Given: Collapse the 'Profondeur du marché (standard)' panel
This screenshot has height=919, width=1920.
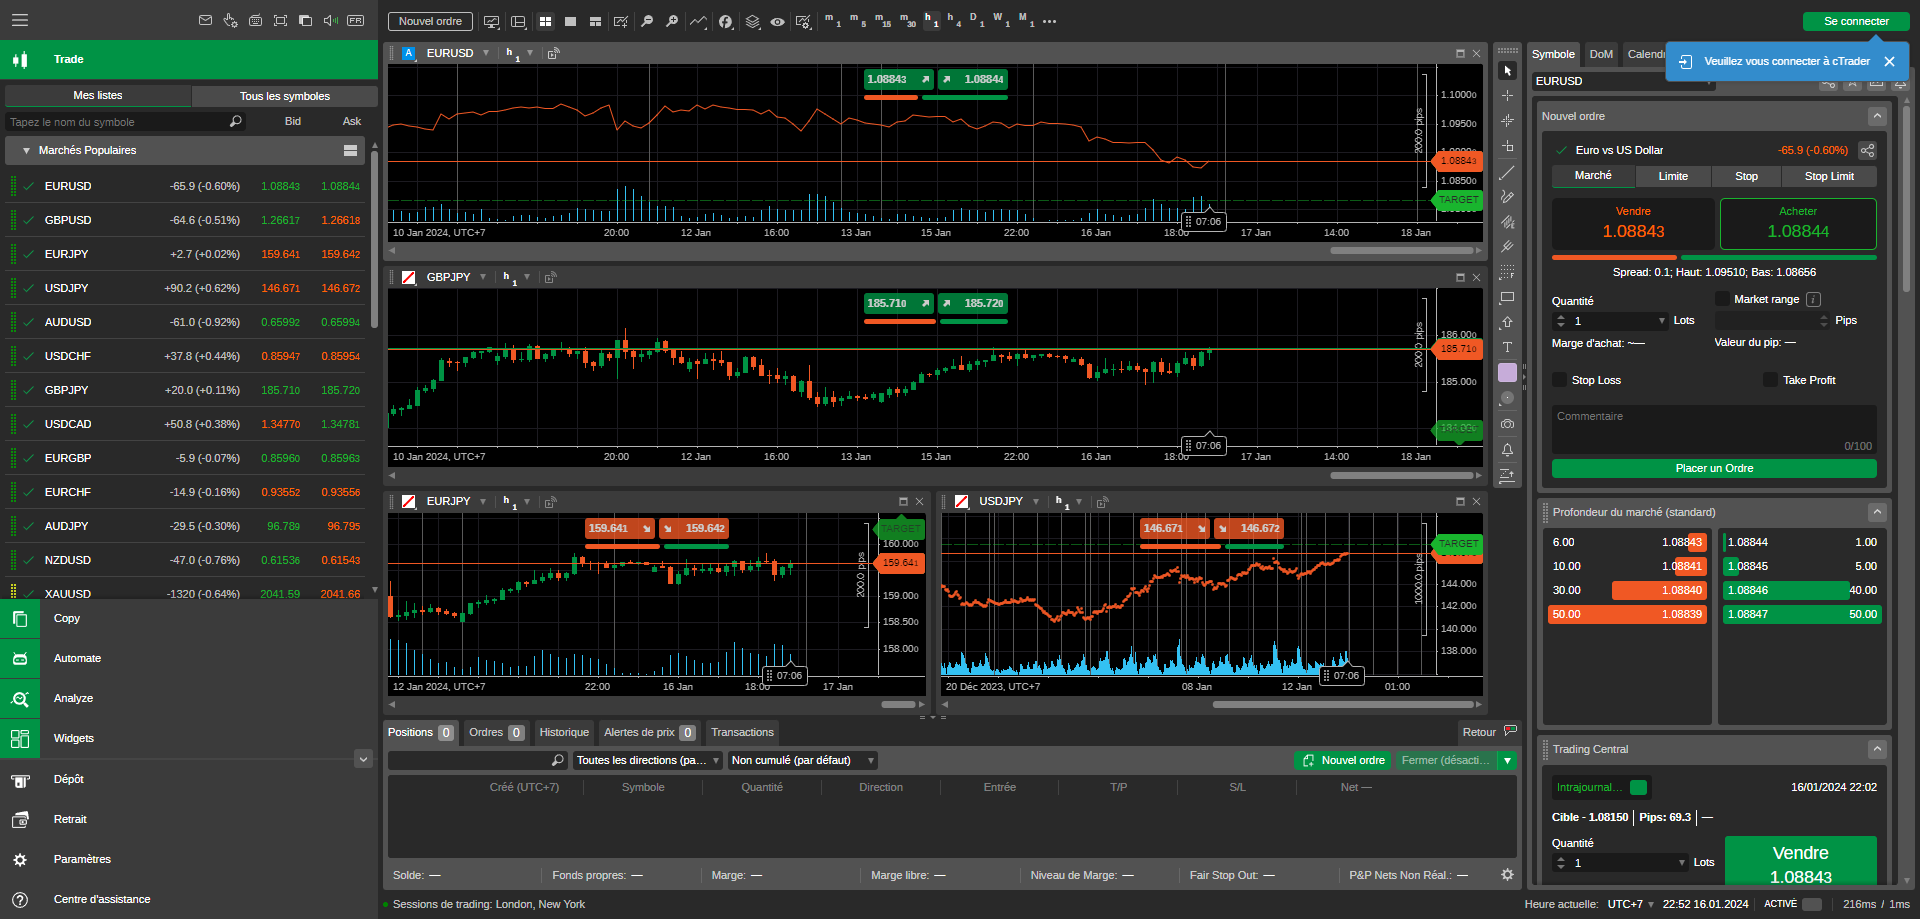Looking at the screenshot, I should (x=1877, y=511).
